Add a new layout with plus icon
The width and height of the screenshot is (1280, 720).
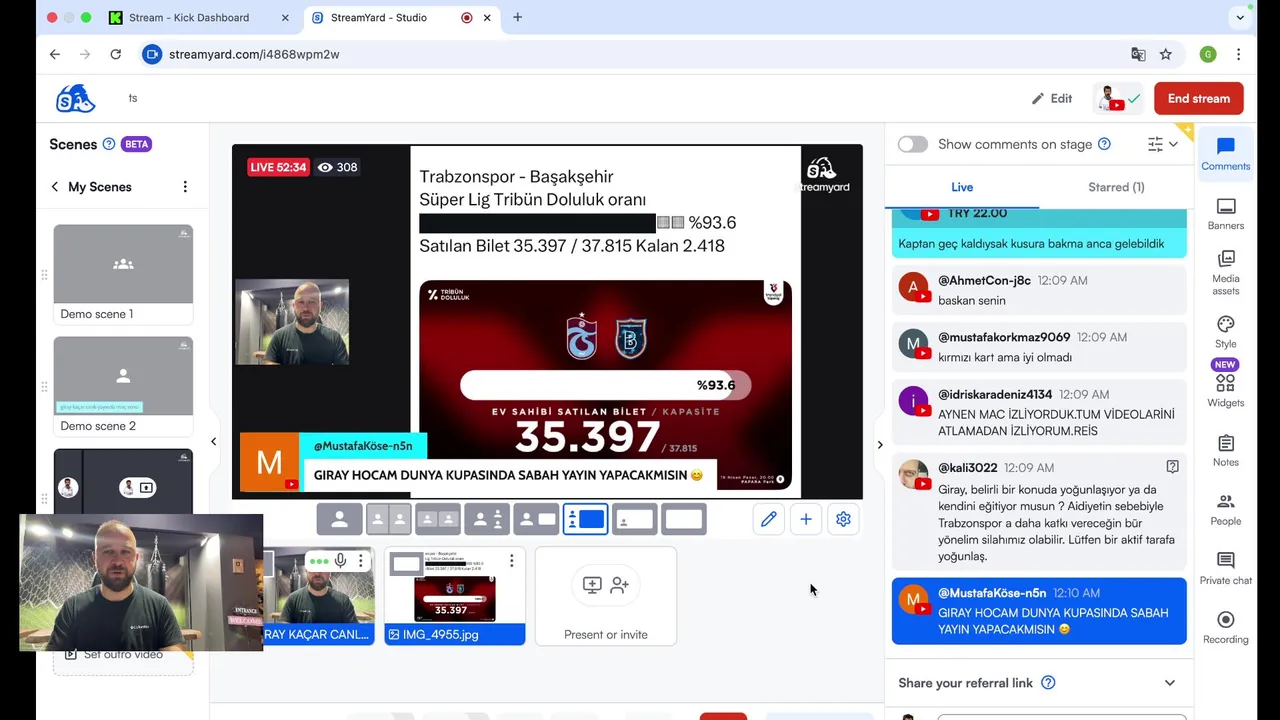[x=806, y=519]
